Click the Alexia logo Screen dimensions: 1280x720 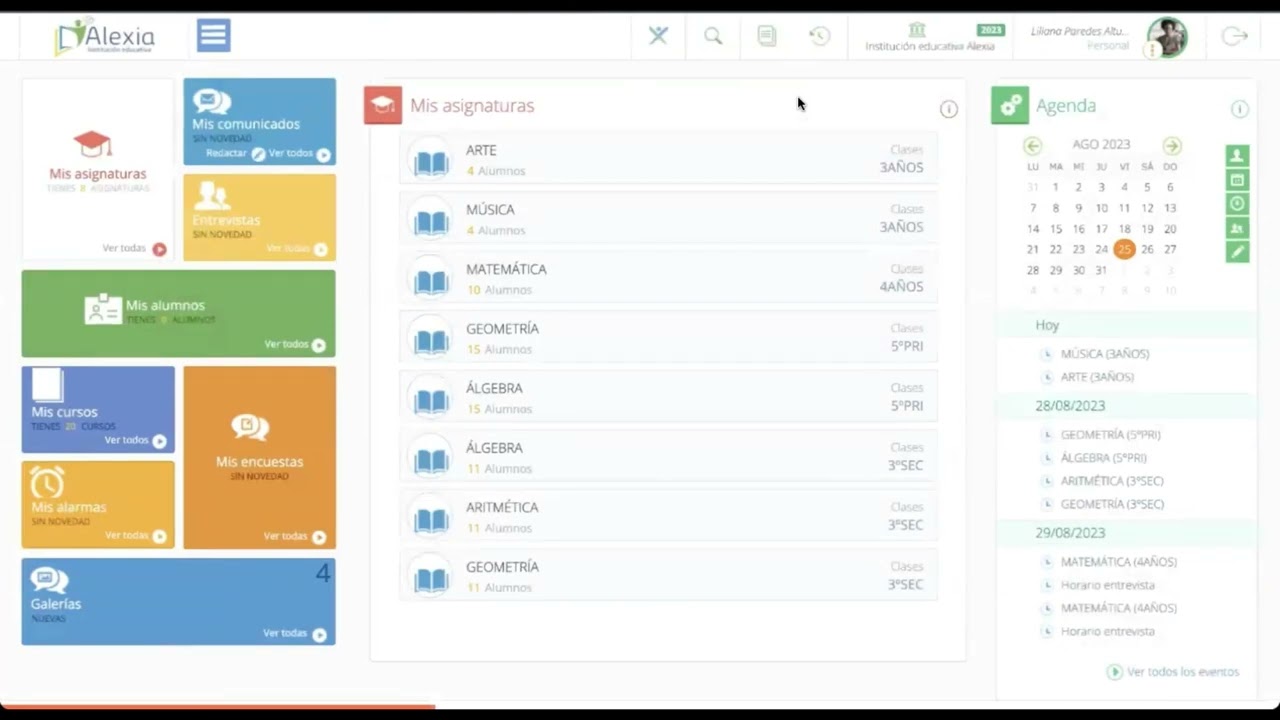105,36
